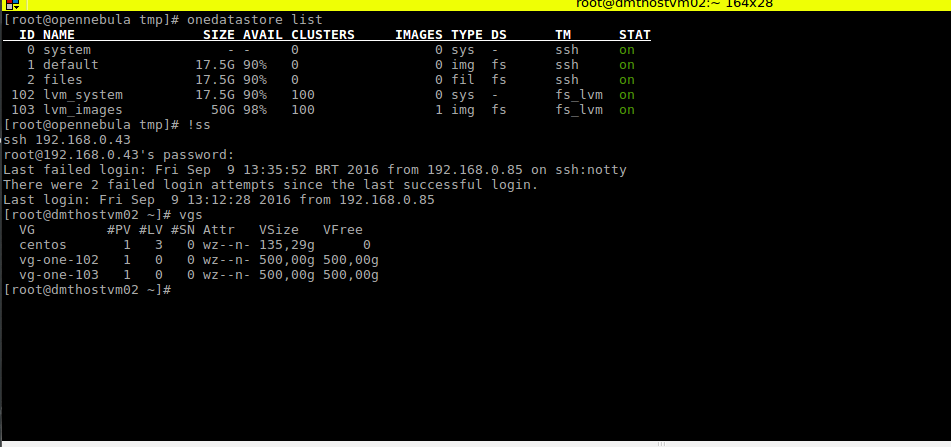Click the 'fil' type in the files row

[463, 80]
